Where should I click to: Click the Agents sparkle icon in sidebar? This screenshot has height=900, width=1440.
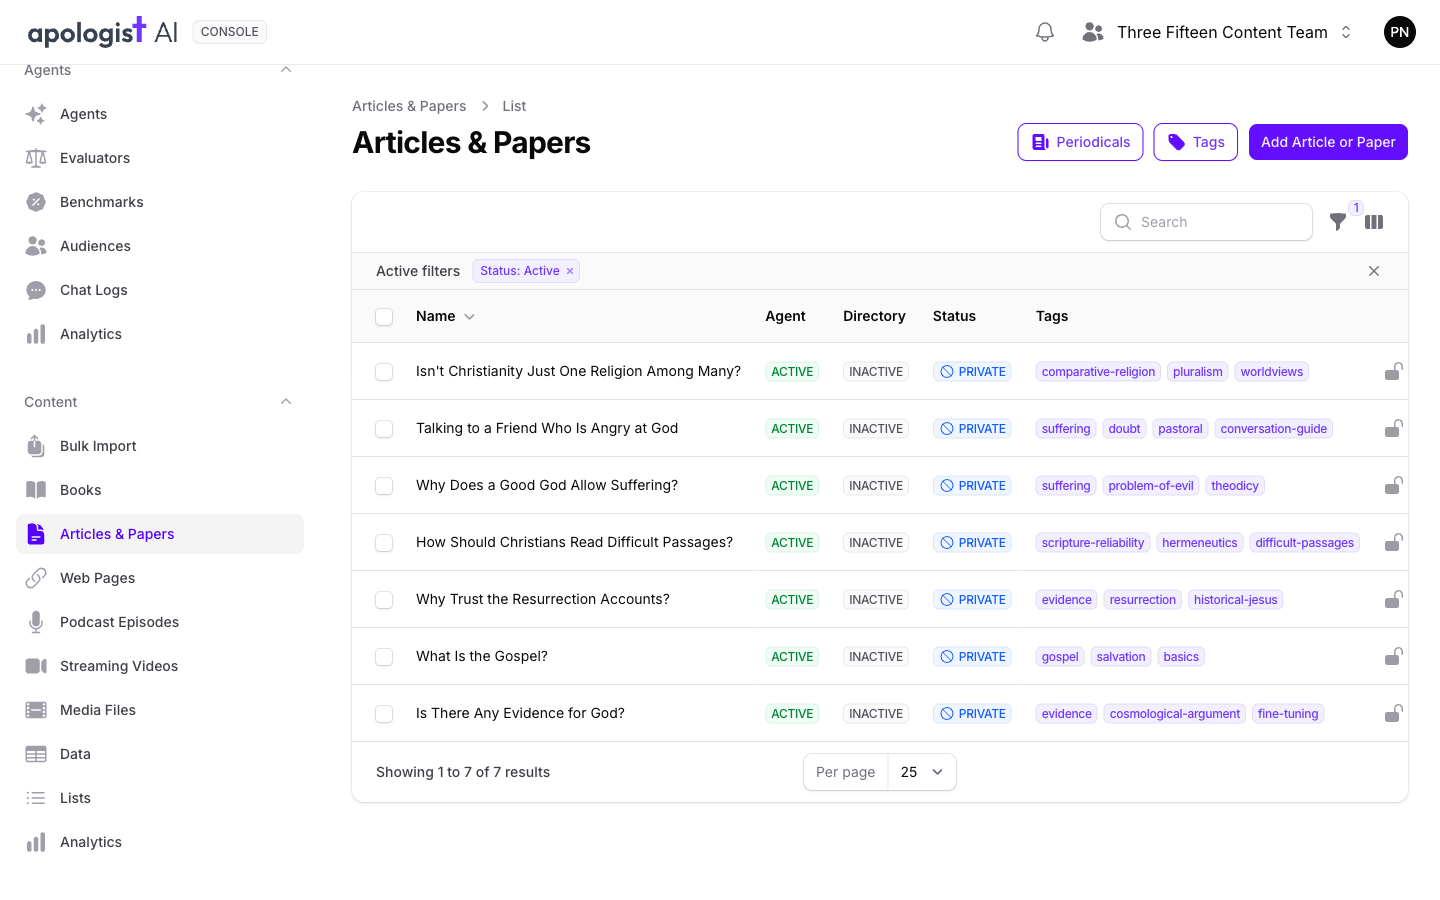click(36, 114)
